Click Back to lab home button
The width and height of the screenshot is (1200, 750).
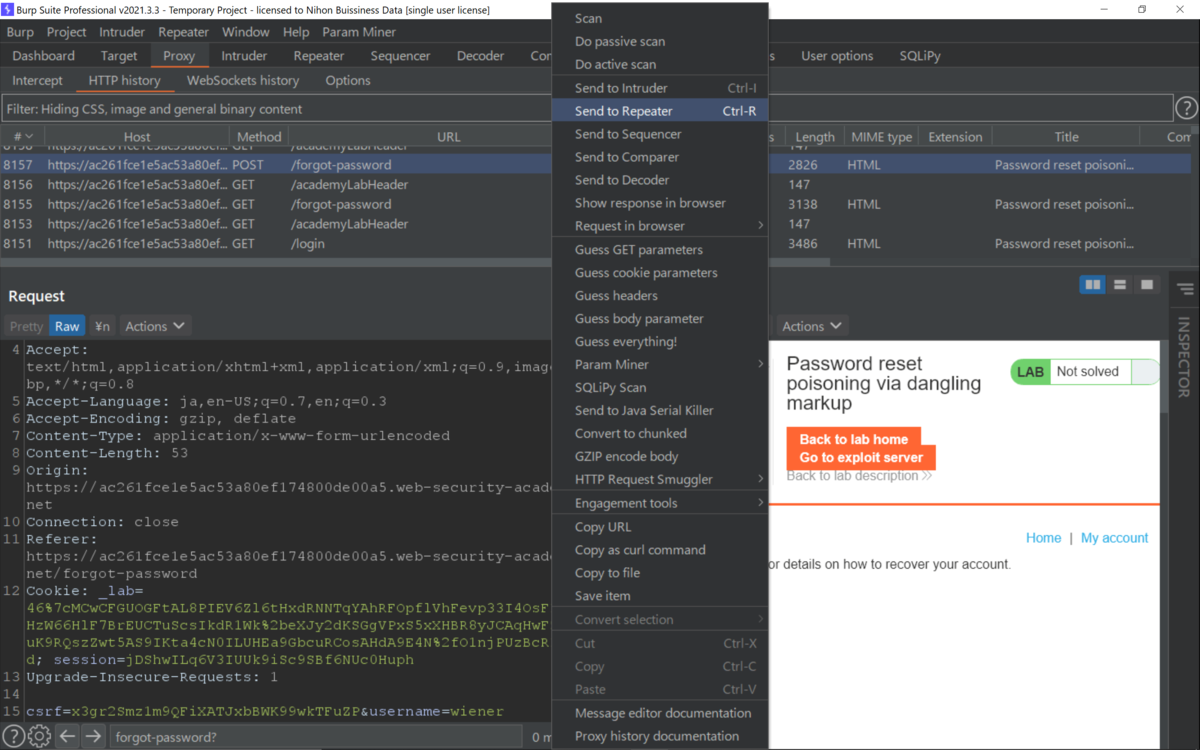[853, 439]
